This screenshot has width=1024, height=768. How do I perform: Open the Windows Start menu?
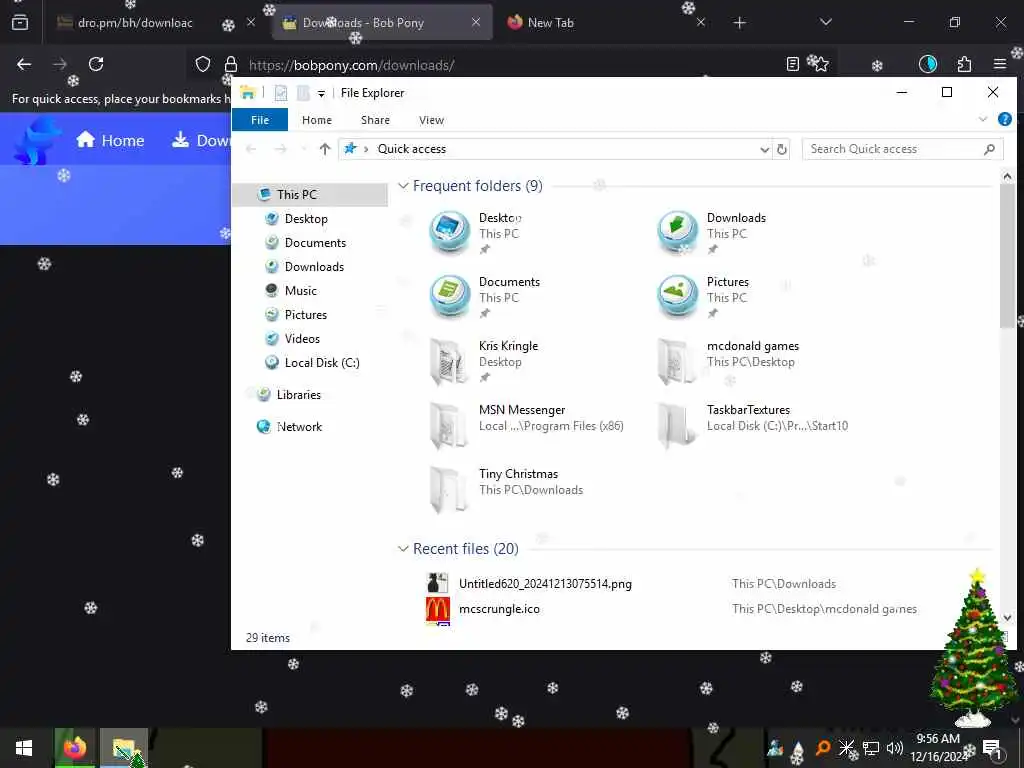tap(24, 748)
